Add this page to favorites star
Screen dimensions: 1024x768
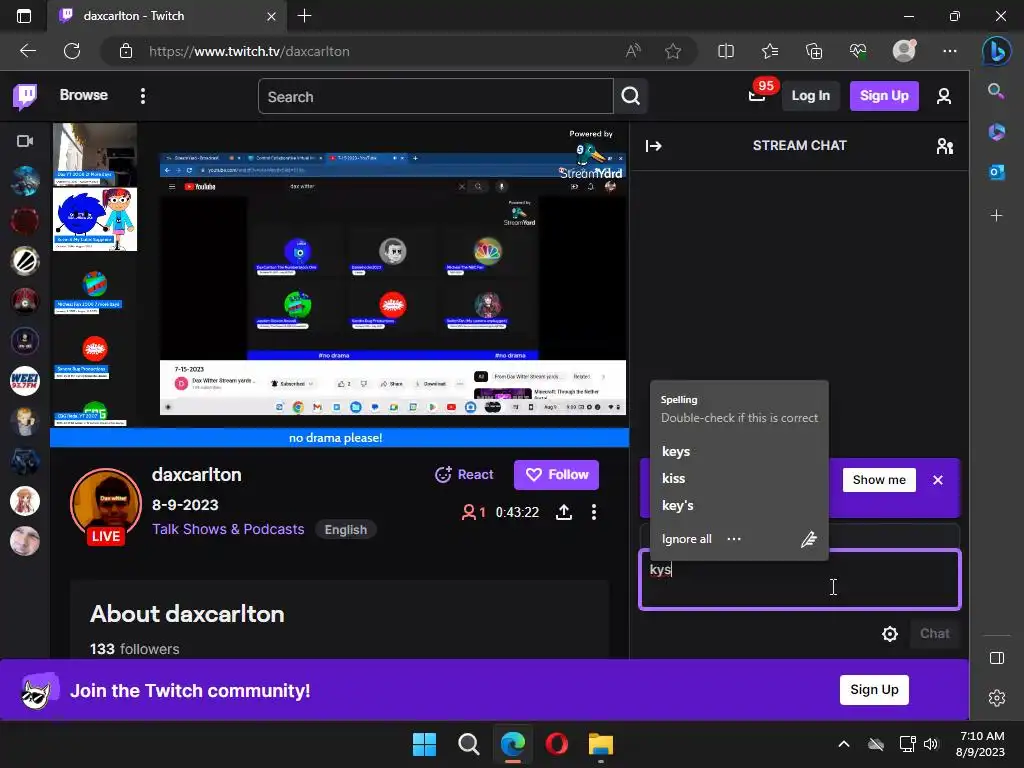click(673, 51)
